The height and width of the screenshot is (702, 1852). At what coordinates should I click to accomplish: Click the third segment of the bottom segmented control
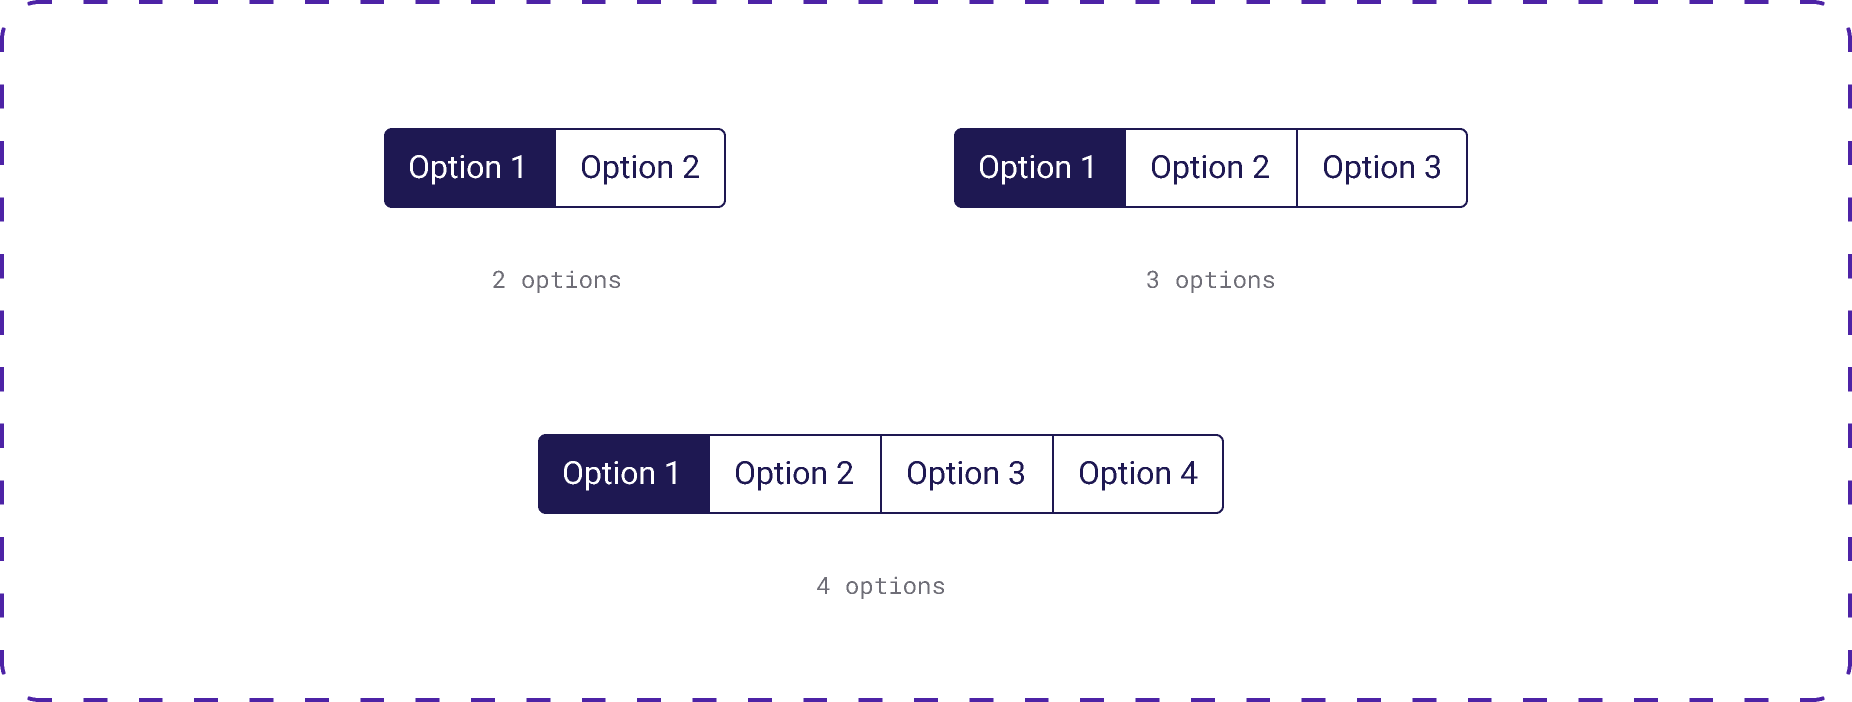967,473
